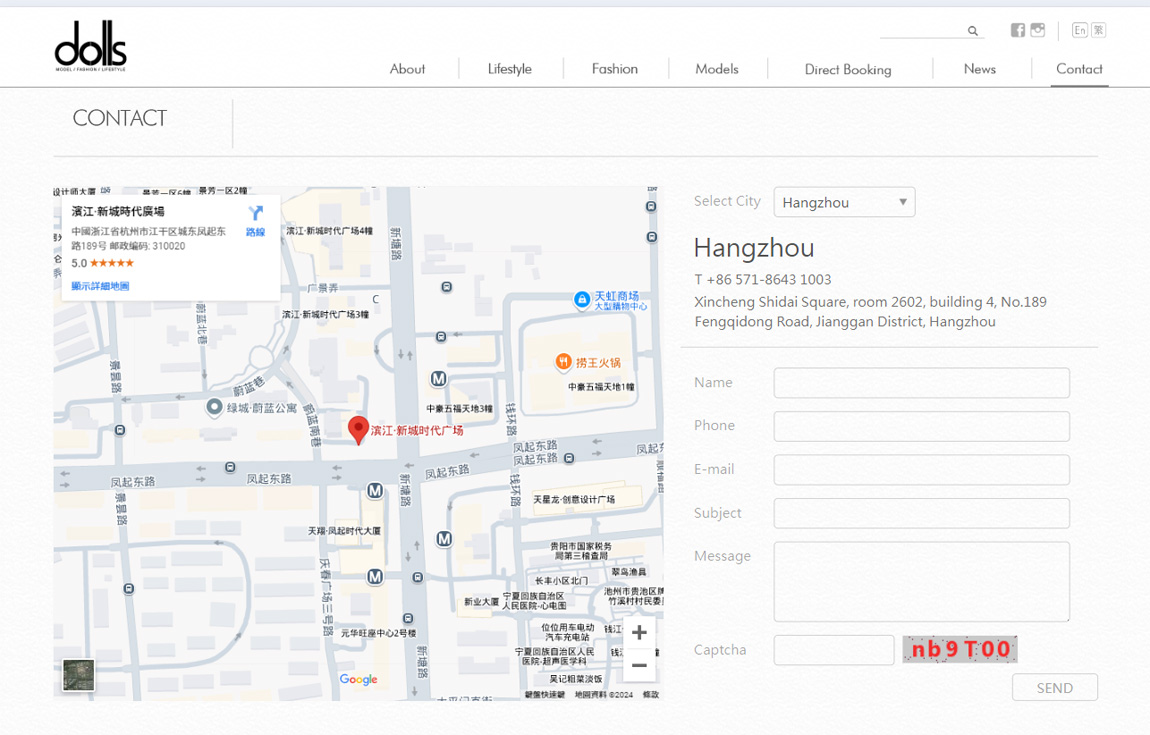This screenshot has height=735, width=1150.
Task: Click the search magnifier icon
Action: coord(972,31)
